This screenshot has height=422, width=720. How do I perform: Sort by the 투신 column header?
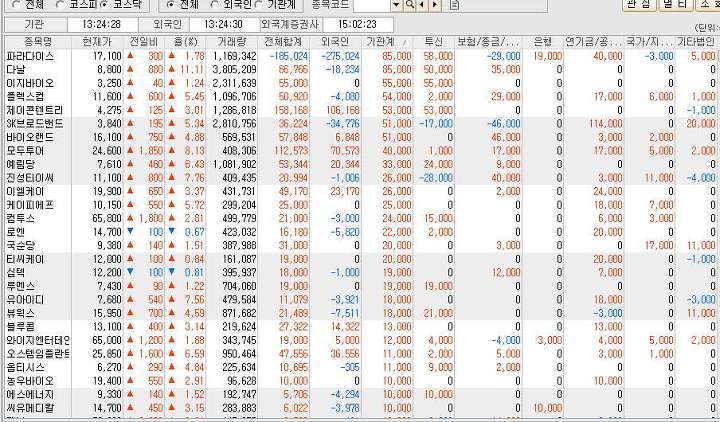coord(433,42)
